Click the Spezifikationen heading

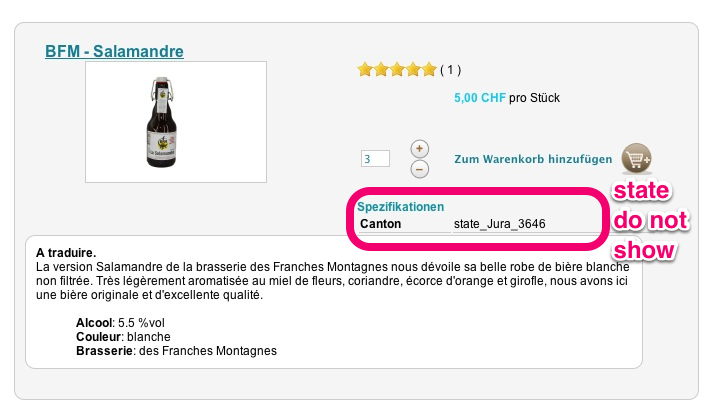tap(400, 207)
